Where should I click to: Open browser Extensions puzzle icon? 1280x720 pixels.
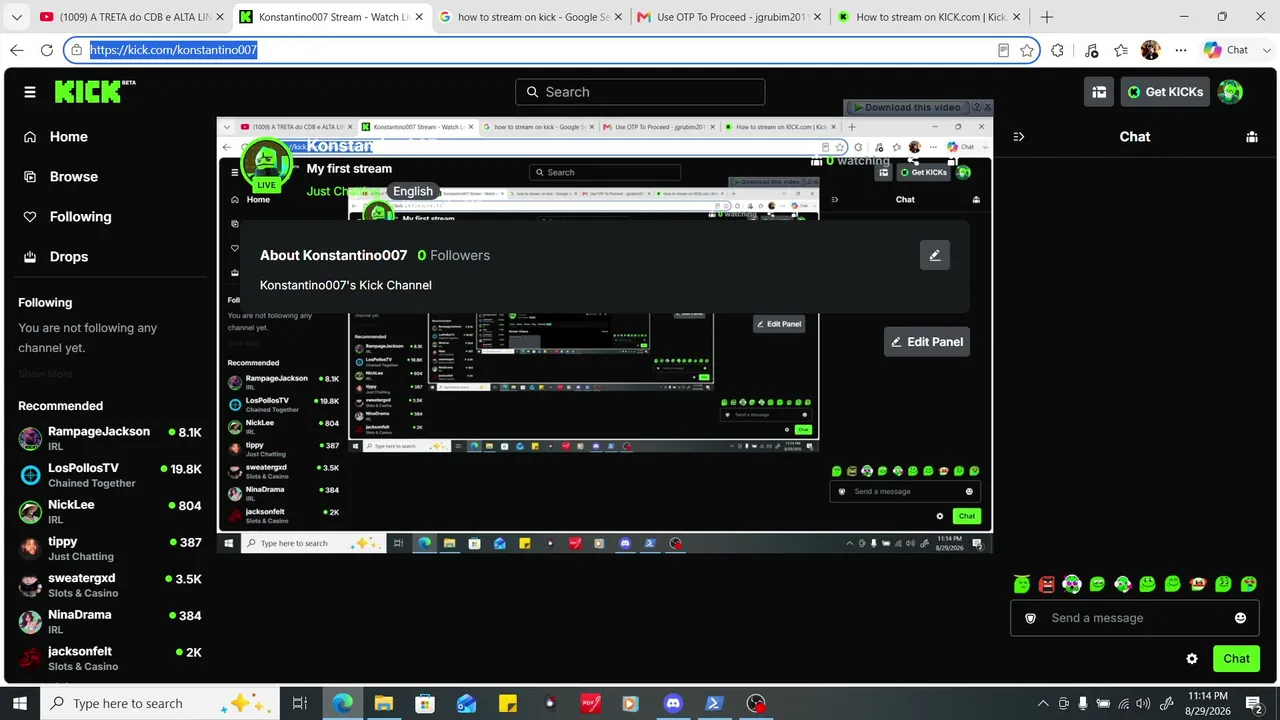[1058, 50]
